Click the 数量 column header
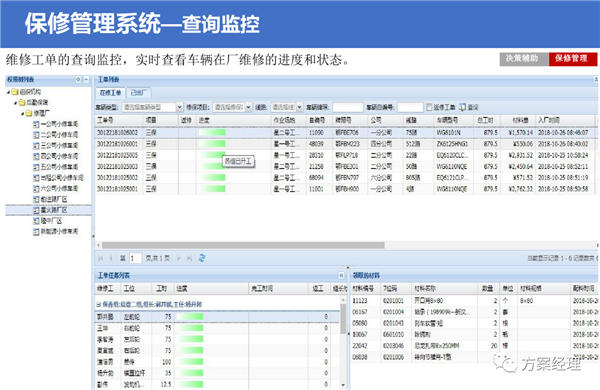The width and height of the screenshot is (600, 390). (488, 288)
